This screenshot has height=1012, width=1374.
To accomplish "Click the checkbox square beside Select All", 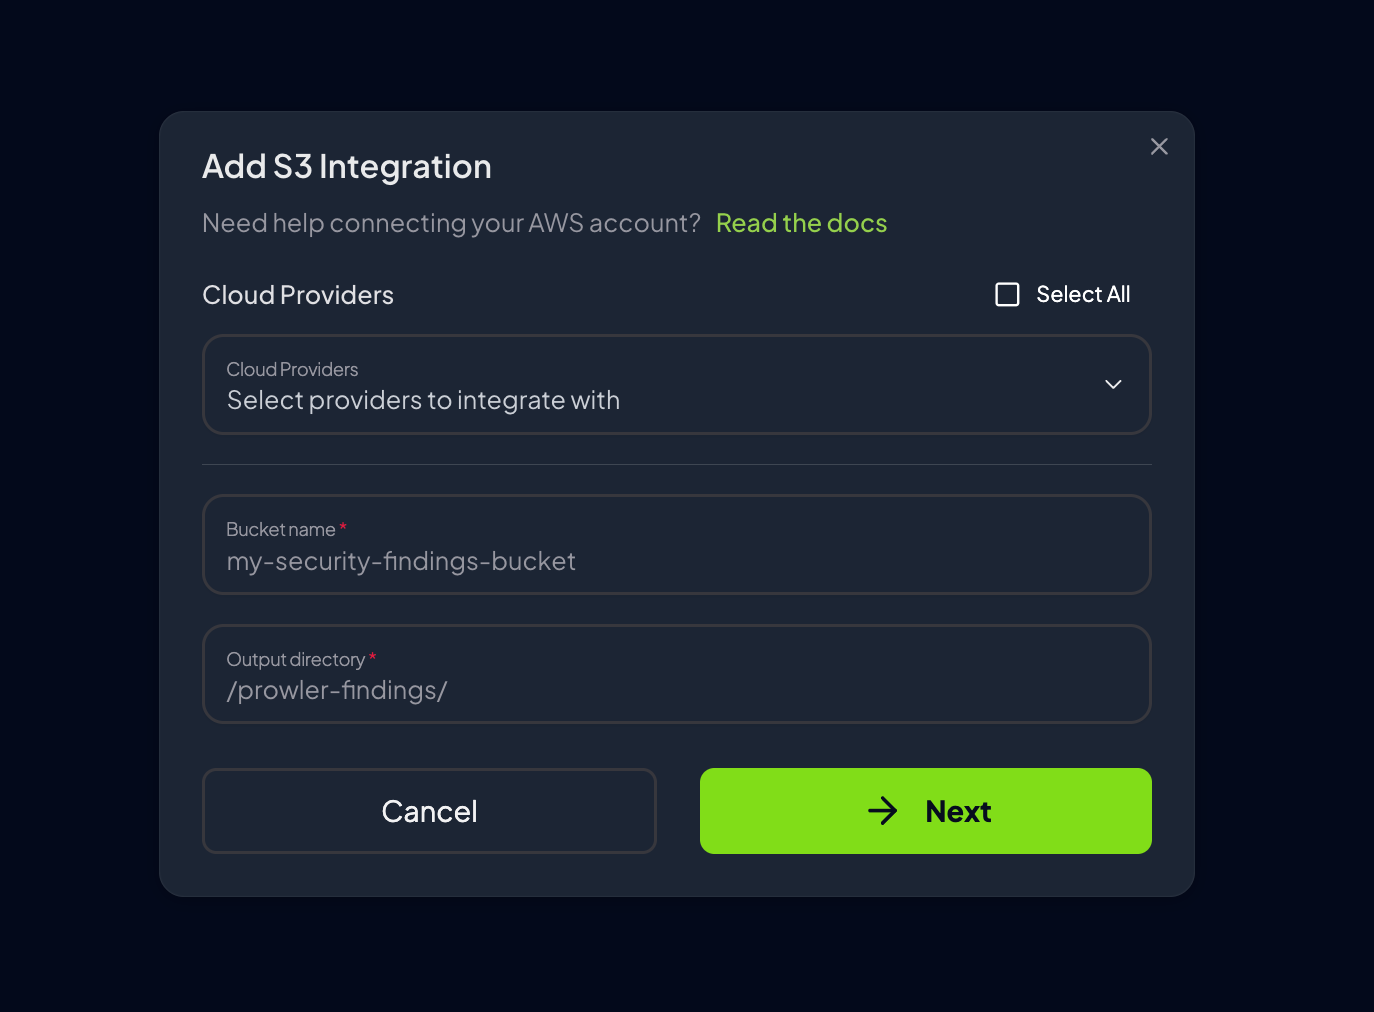I will 1006,294.
